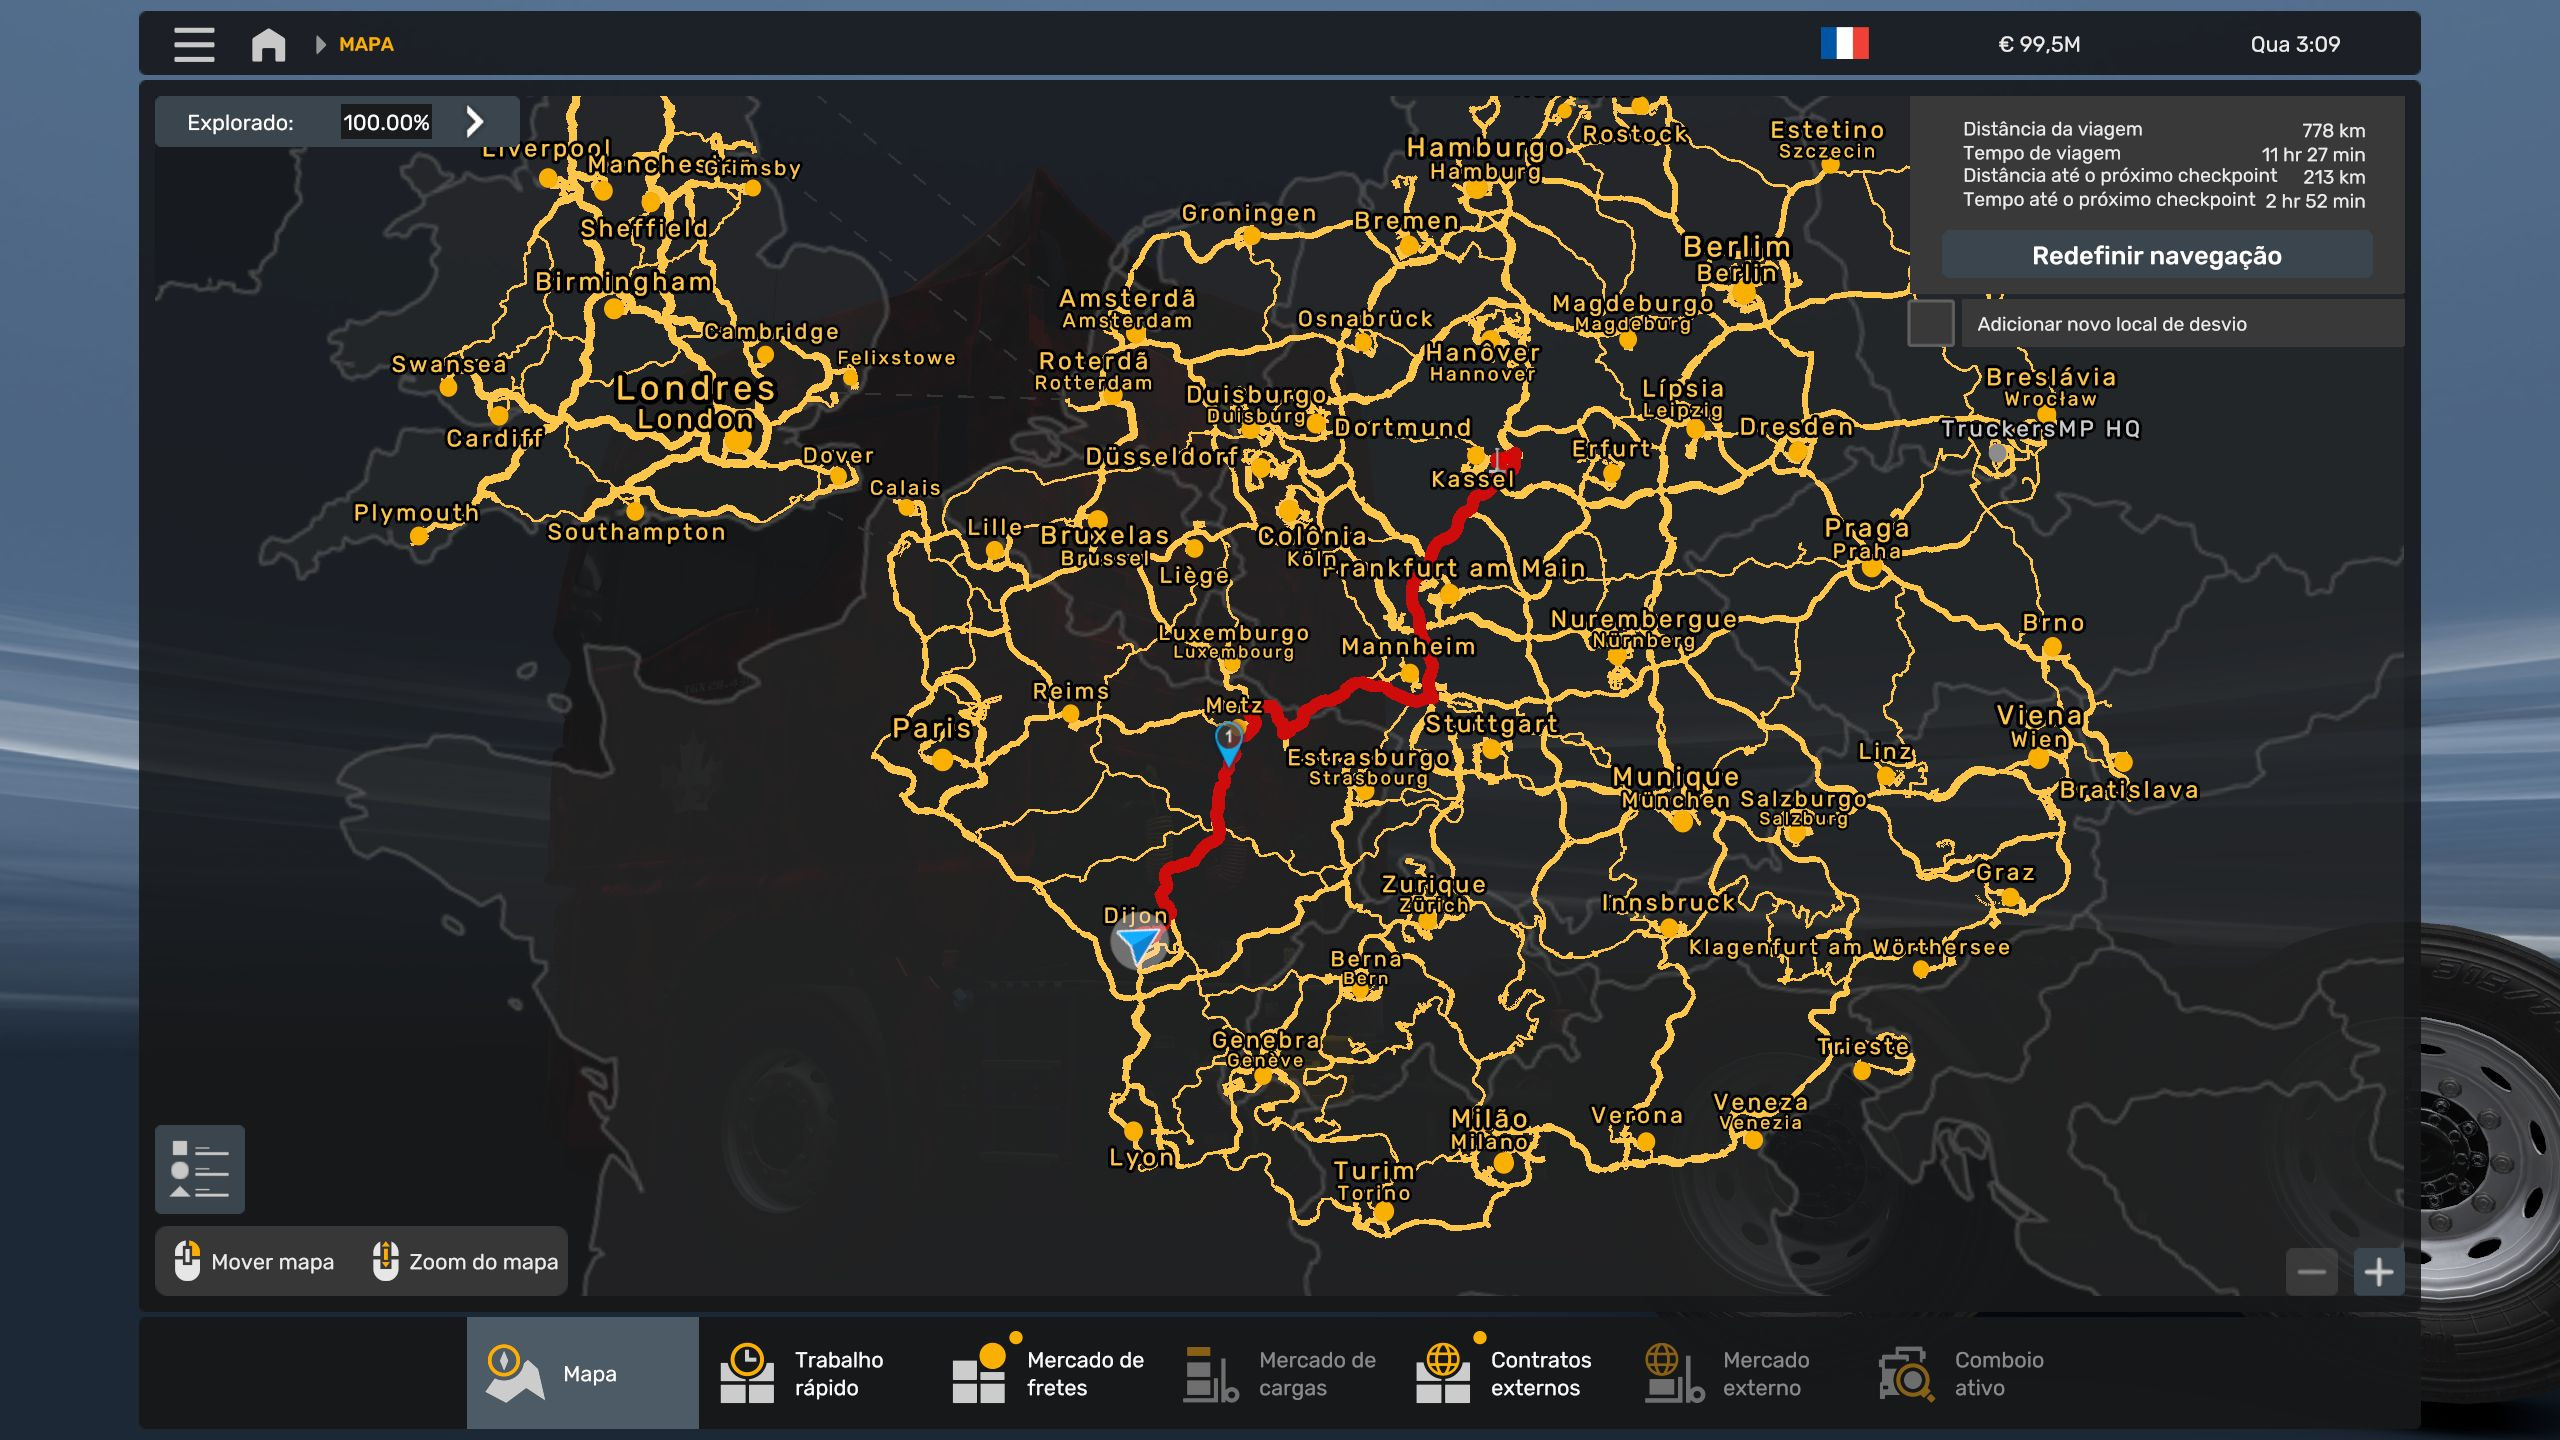Click the MAPA breadcrumb arrow

(x=321, y=44)
